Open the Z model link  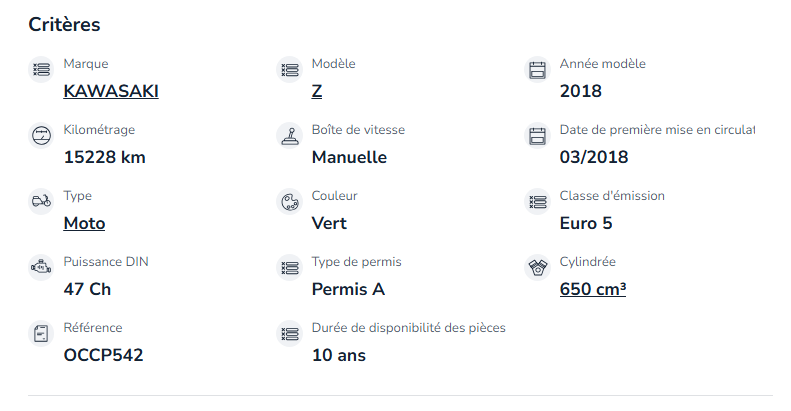pos(317,91)
